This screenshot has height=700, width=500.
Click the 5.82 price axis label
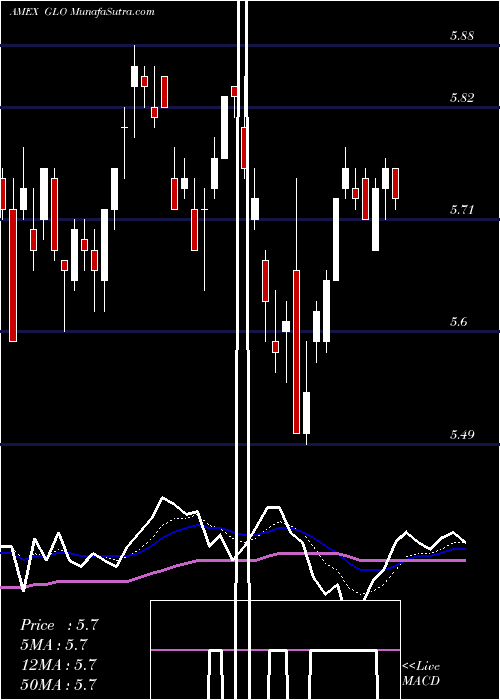pyautogui.click(x=462, y=97)
